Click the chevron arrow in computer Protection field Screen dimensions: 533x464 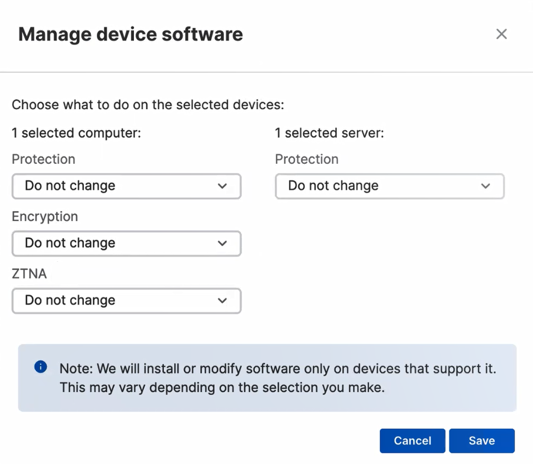point(222,186)
